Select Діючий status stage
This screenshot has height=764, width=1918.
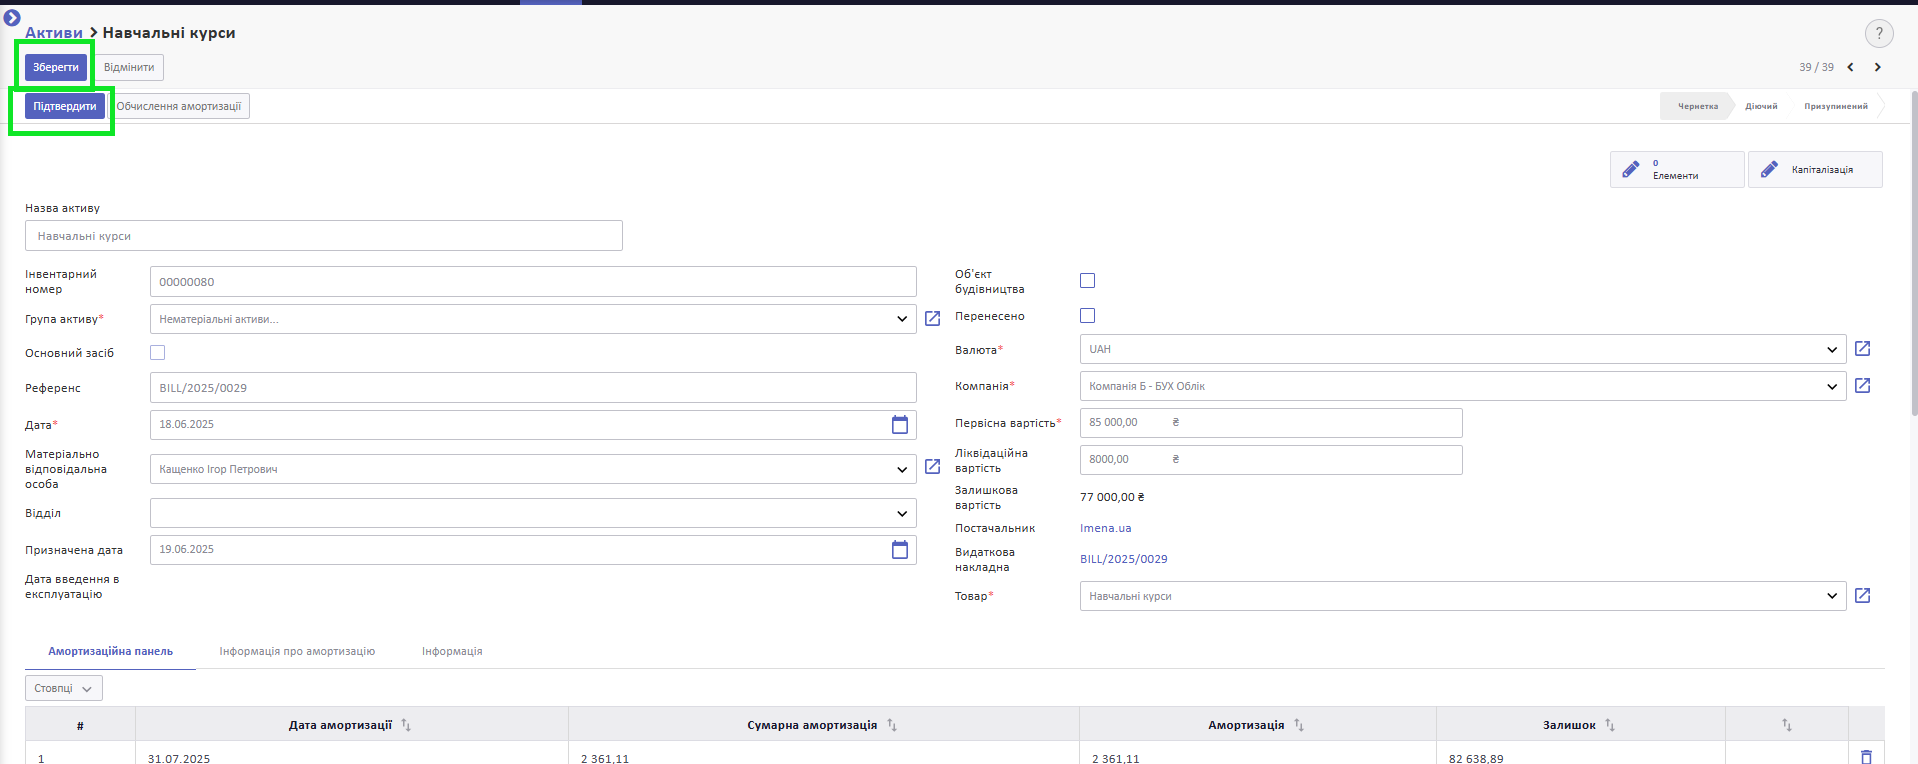tap(1761, 106)
